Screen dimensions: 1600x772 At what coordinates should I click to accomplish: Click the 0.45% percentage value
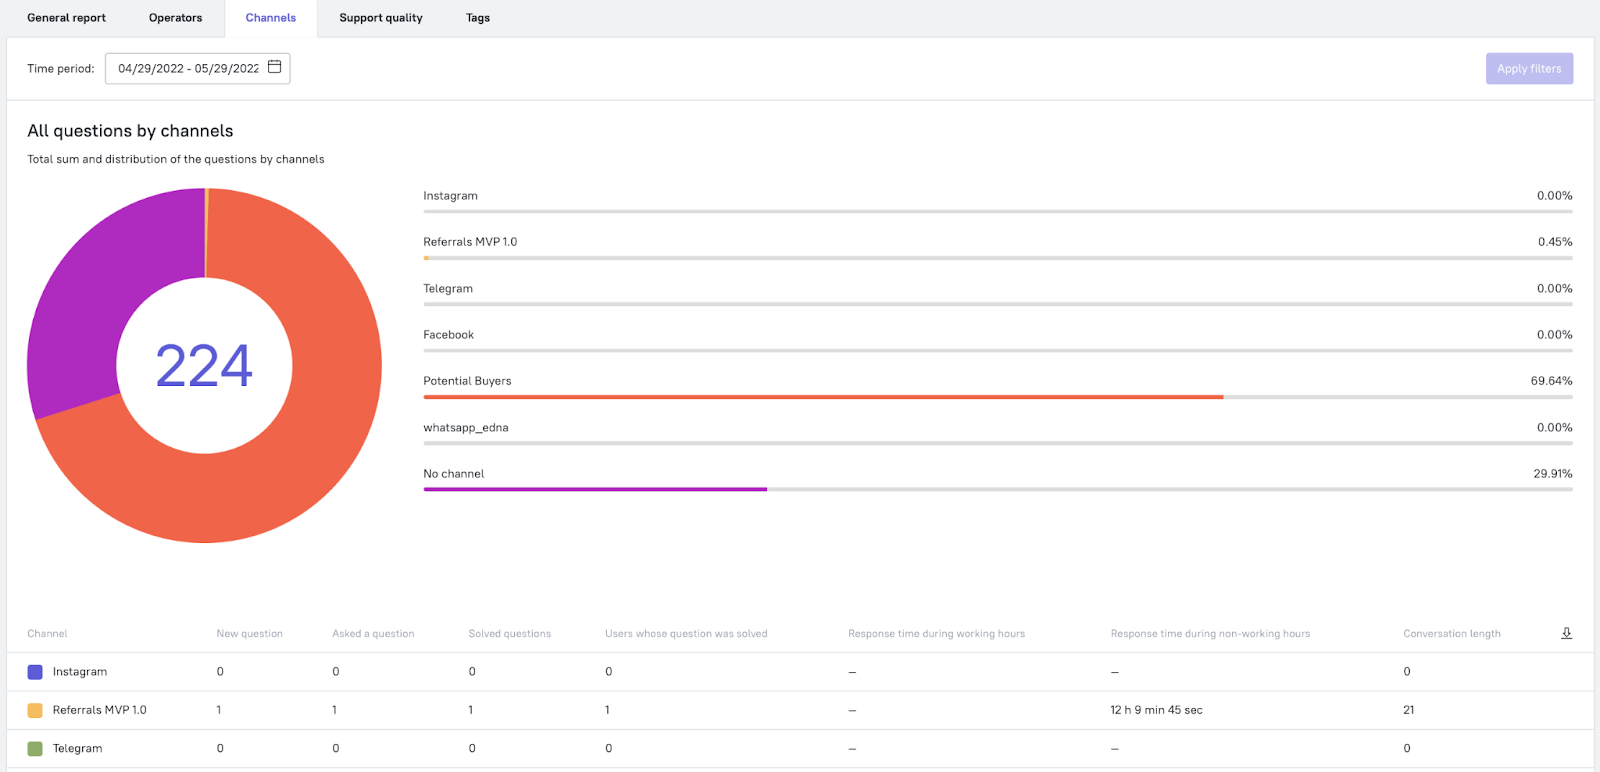tap(1555, 242)
